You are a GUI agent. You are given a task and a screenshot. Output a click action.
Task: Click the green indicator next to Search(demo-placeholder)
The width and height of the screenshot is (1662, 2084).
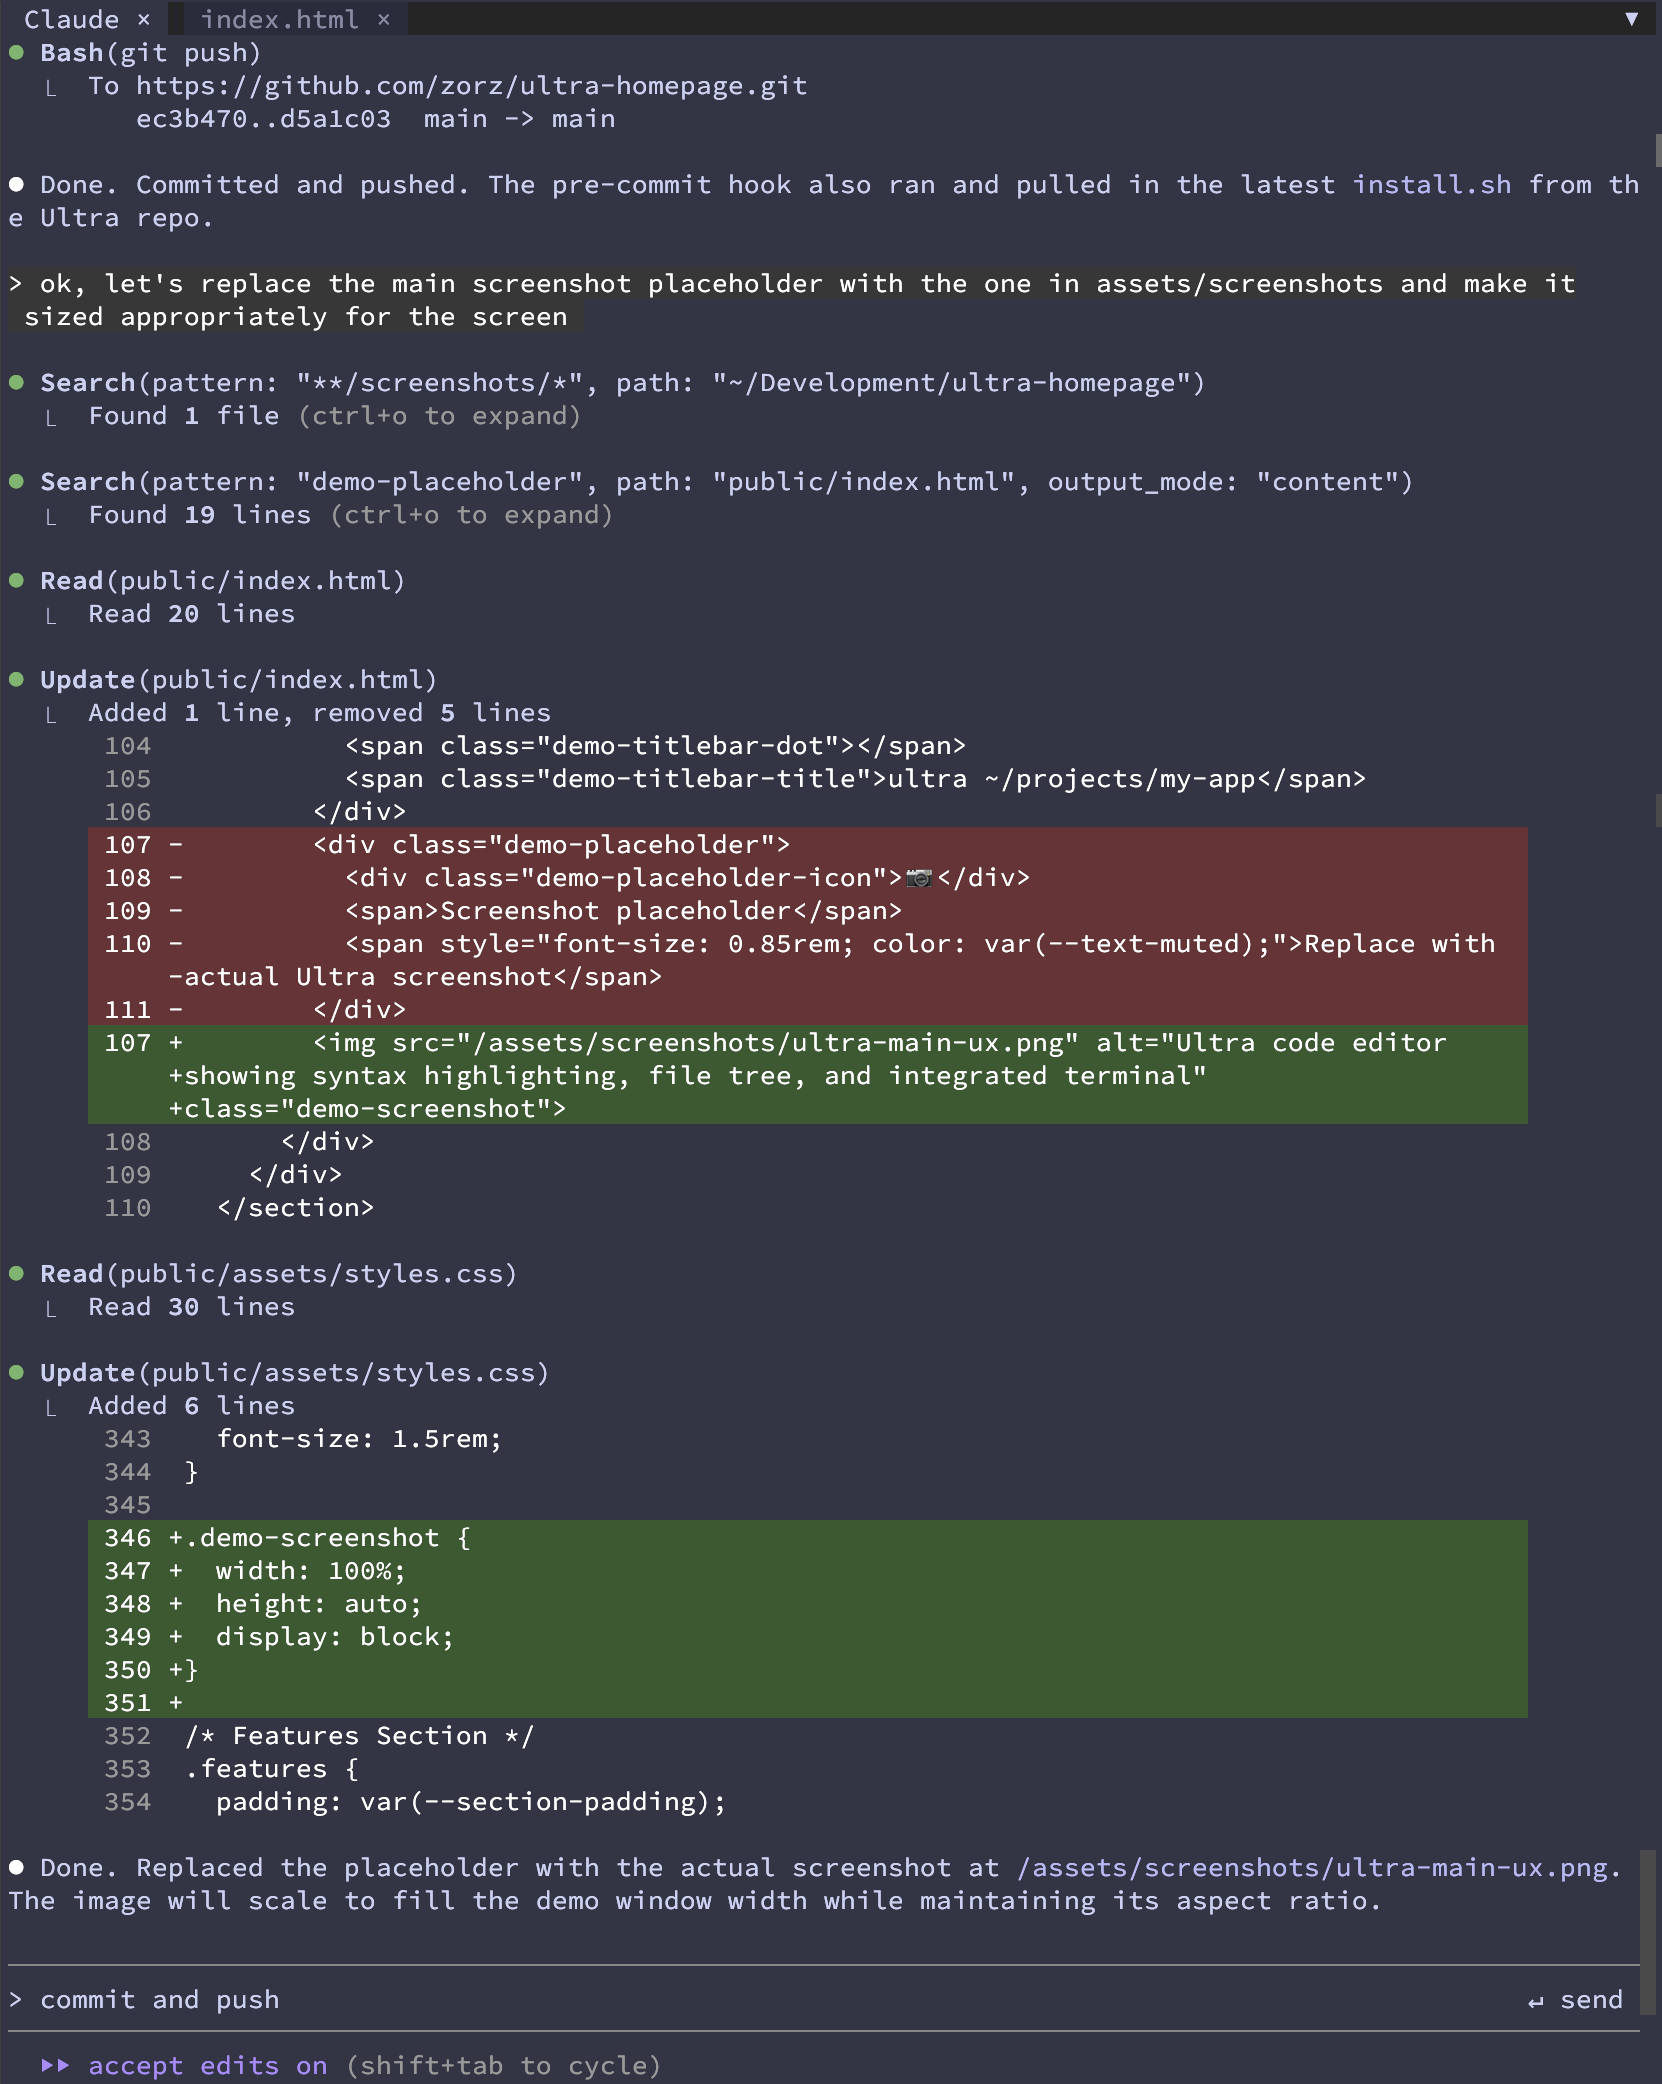tap(17, 481)
